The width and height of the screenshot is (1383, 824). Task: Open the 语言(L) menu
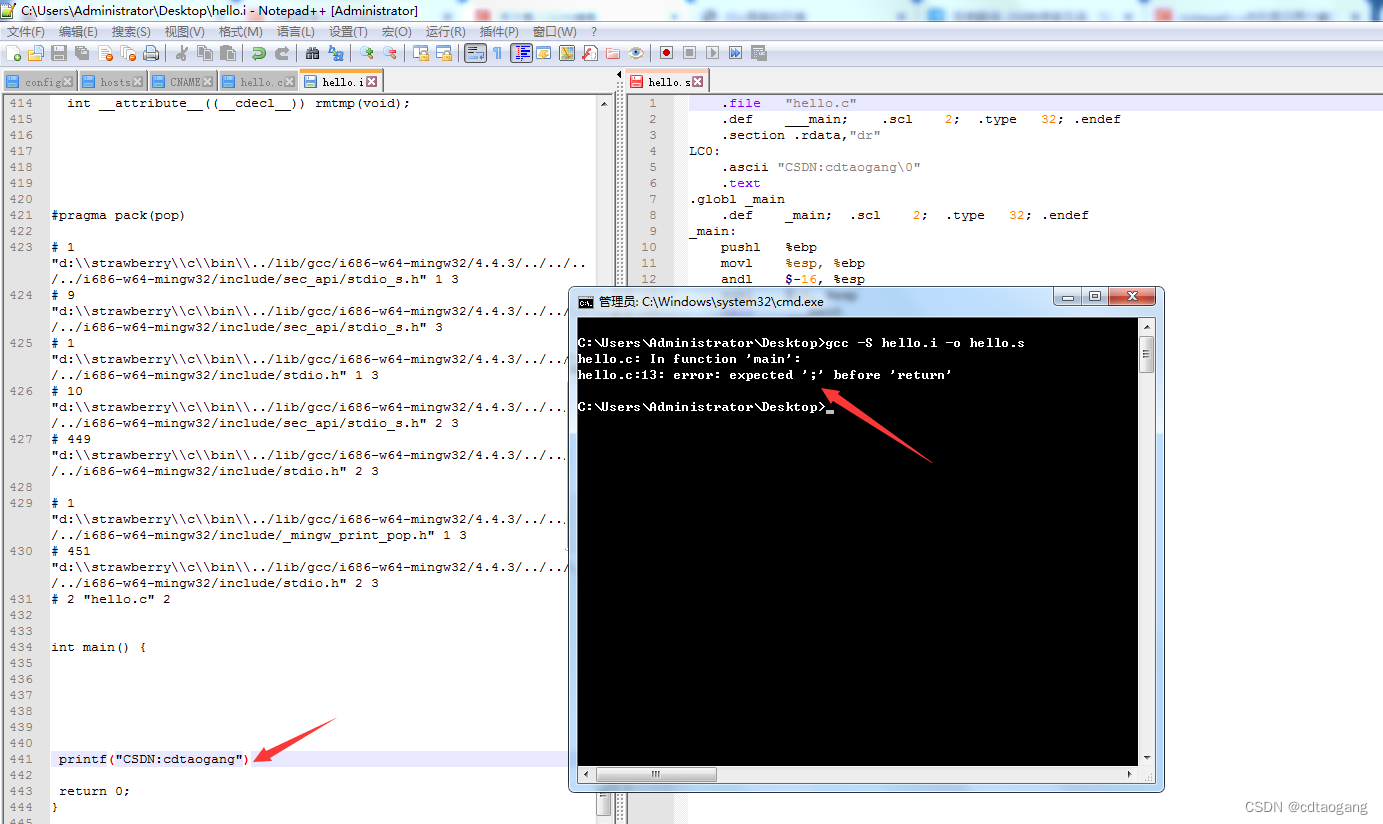(x=296, y=32)
